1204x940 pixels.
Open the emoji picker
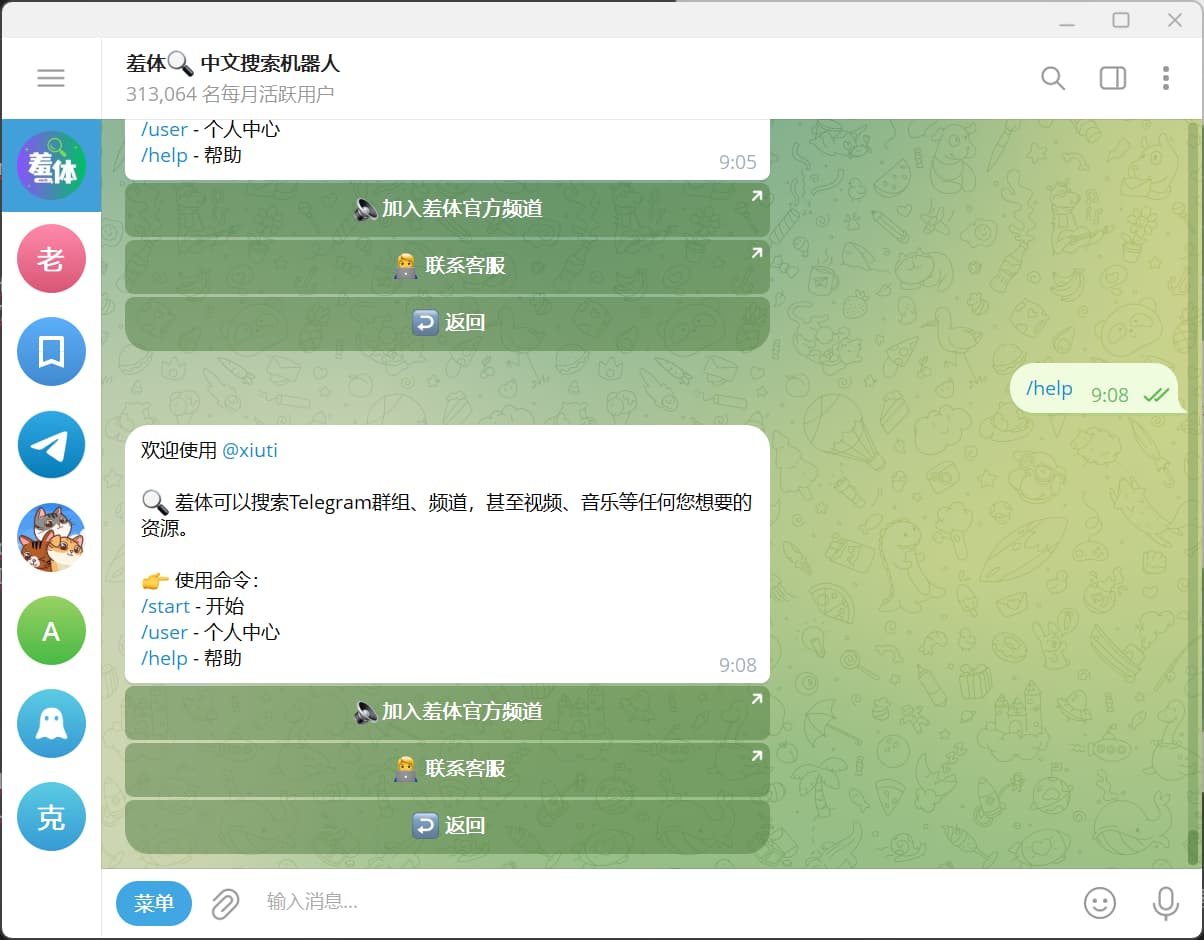pos(1099,903)
